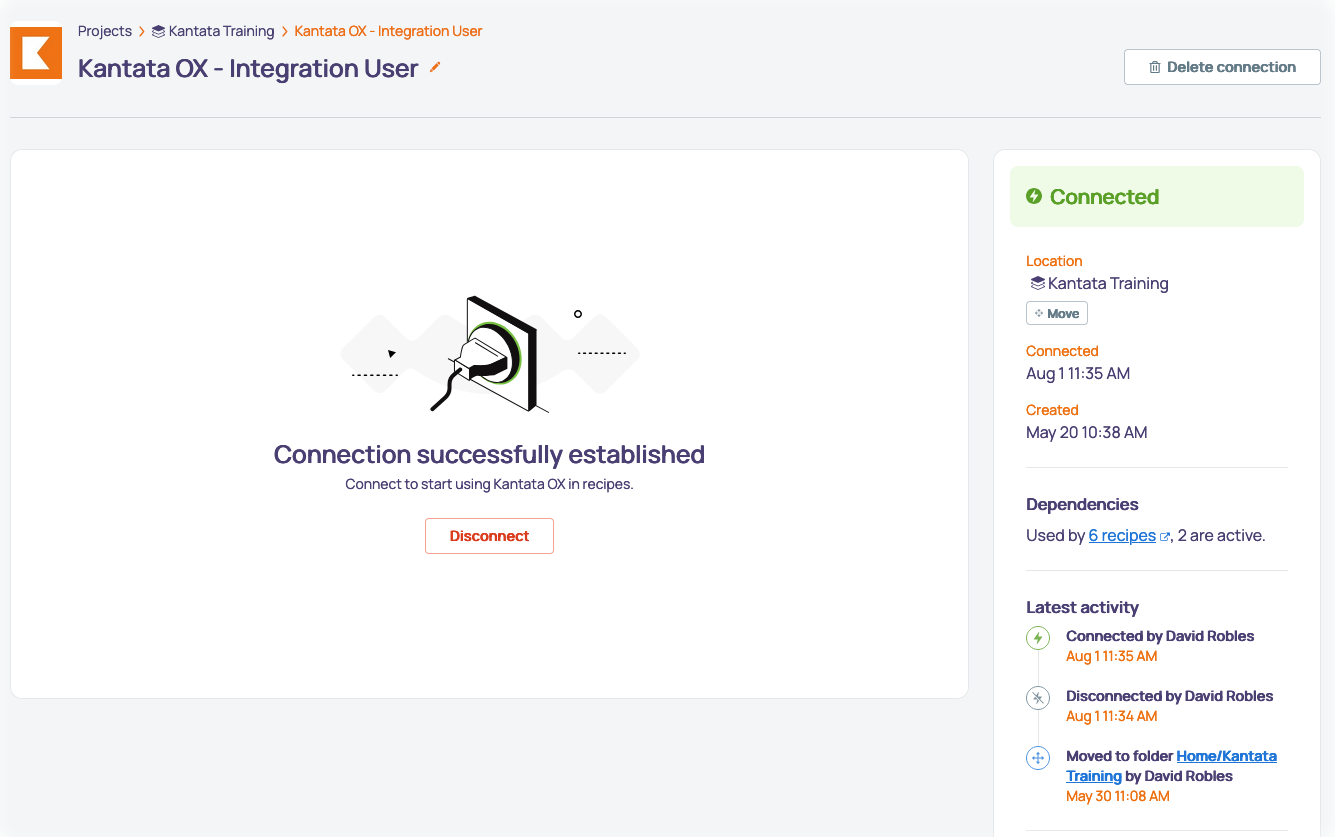Image resolution: width=1335 pixels, height=837 pixels.
Task: Click the Kantata Training location name
Action: 1108,283
